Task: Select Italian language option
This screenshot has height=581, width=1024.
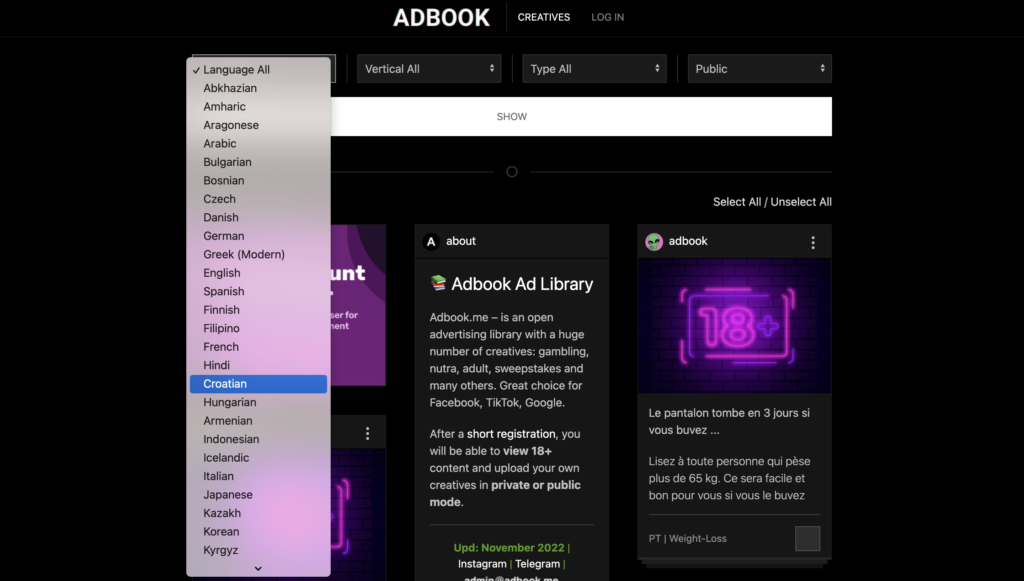Action: [259, 477]
